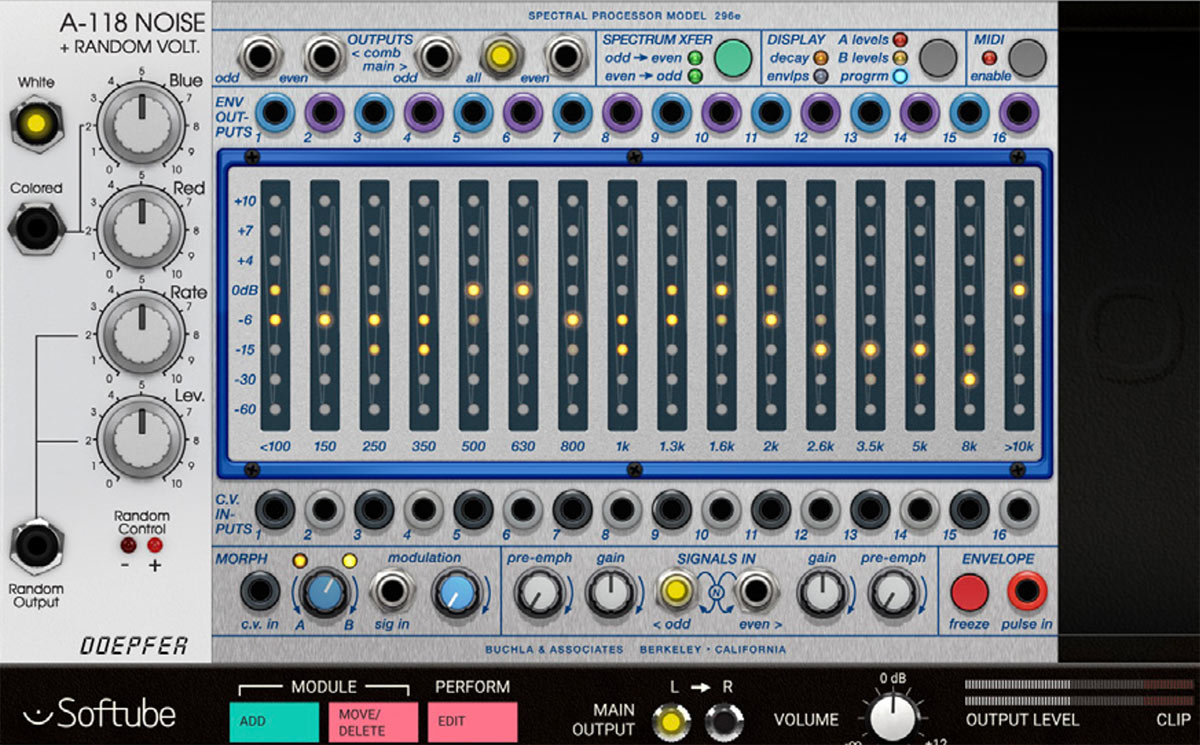Image resolution: width=1200 pixels, height=745 pixels.
Task: Click the Blue noise knob
Action: [142, 123]
